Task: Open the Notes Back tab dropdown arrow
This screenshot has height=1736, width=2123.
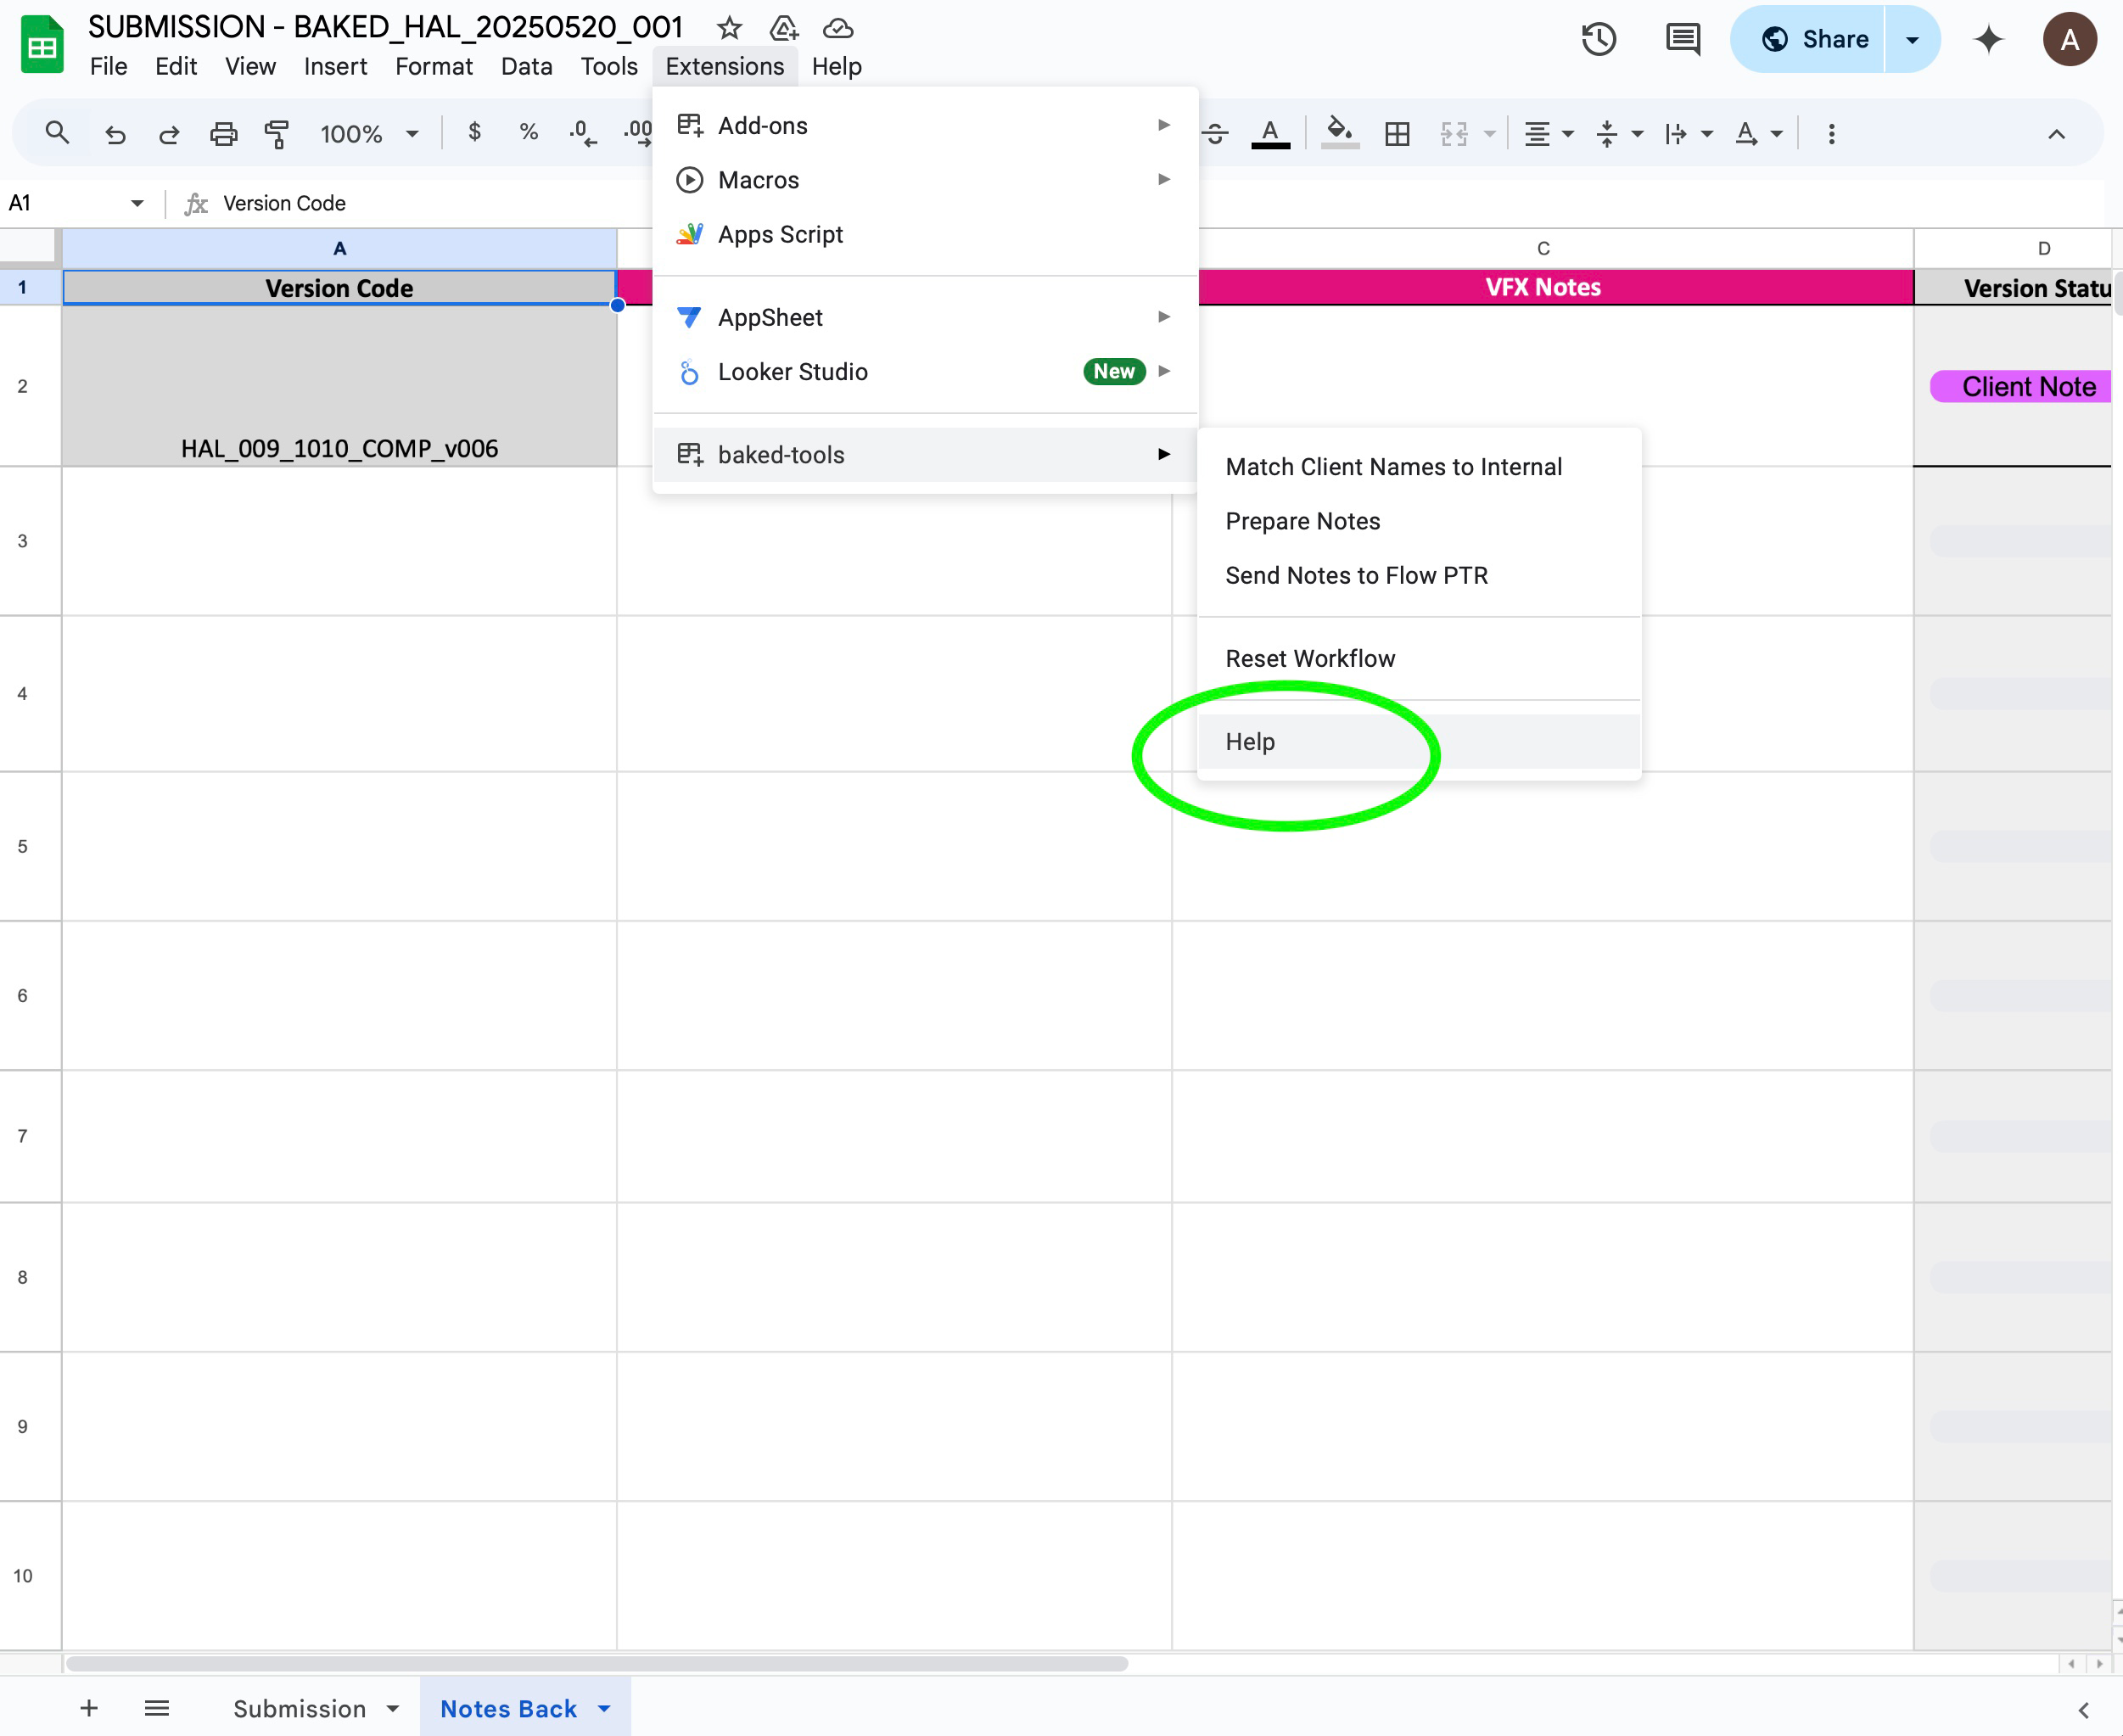Action: click(x=604, y=1709)
